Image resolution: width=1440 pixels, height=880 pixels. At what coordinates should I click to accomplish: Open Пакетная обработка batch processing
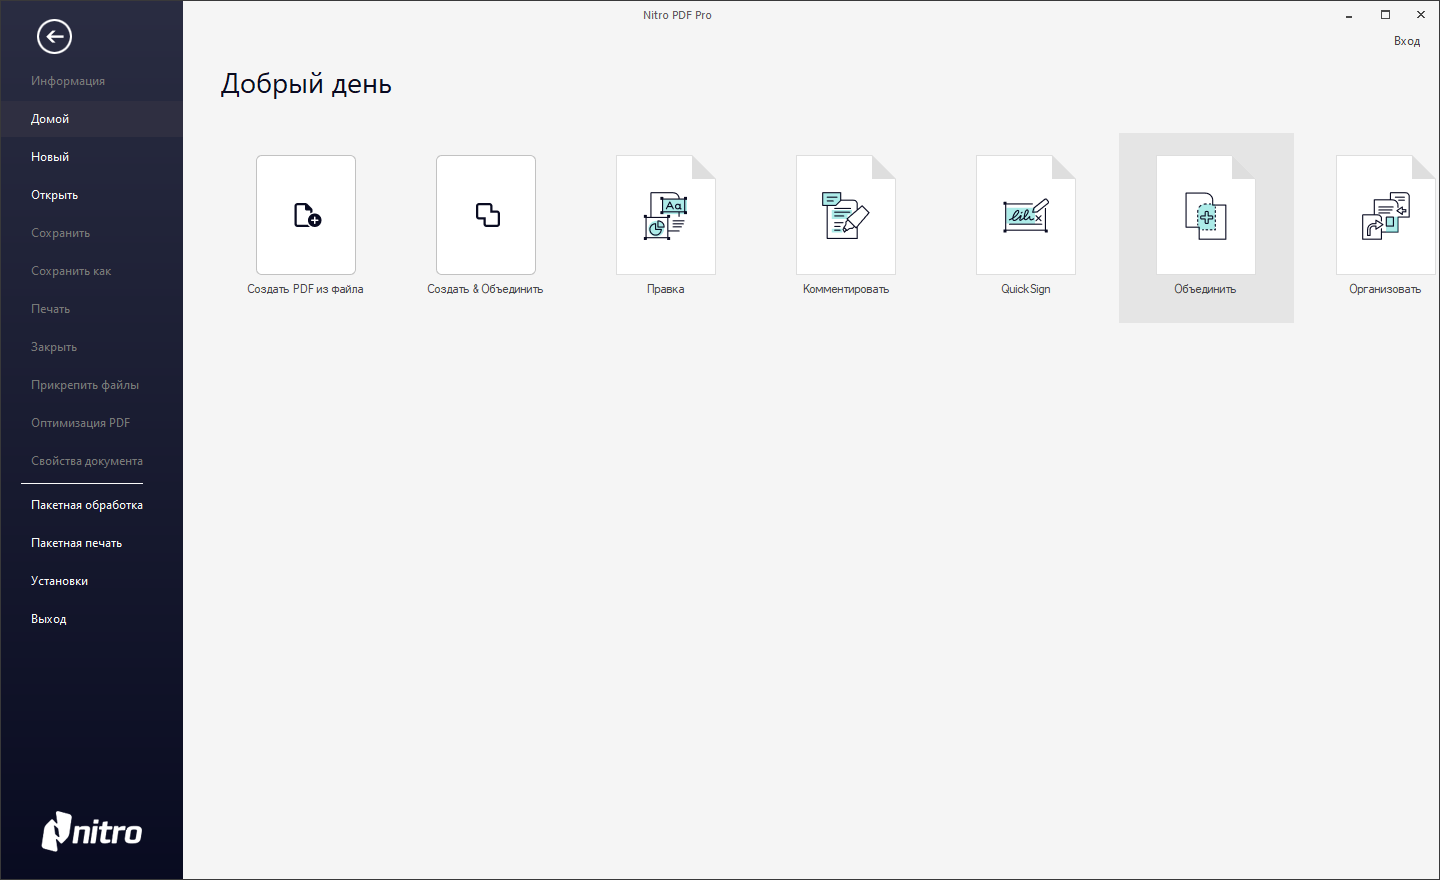91,505
